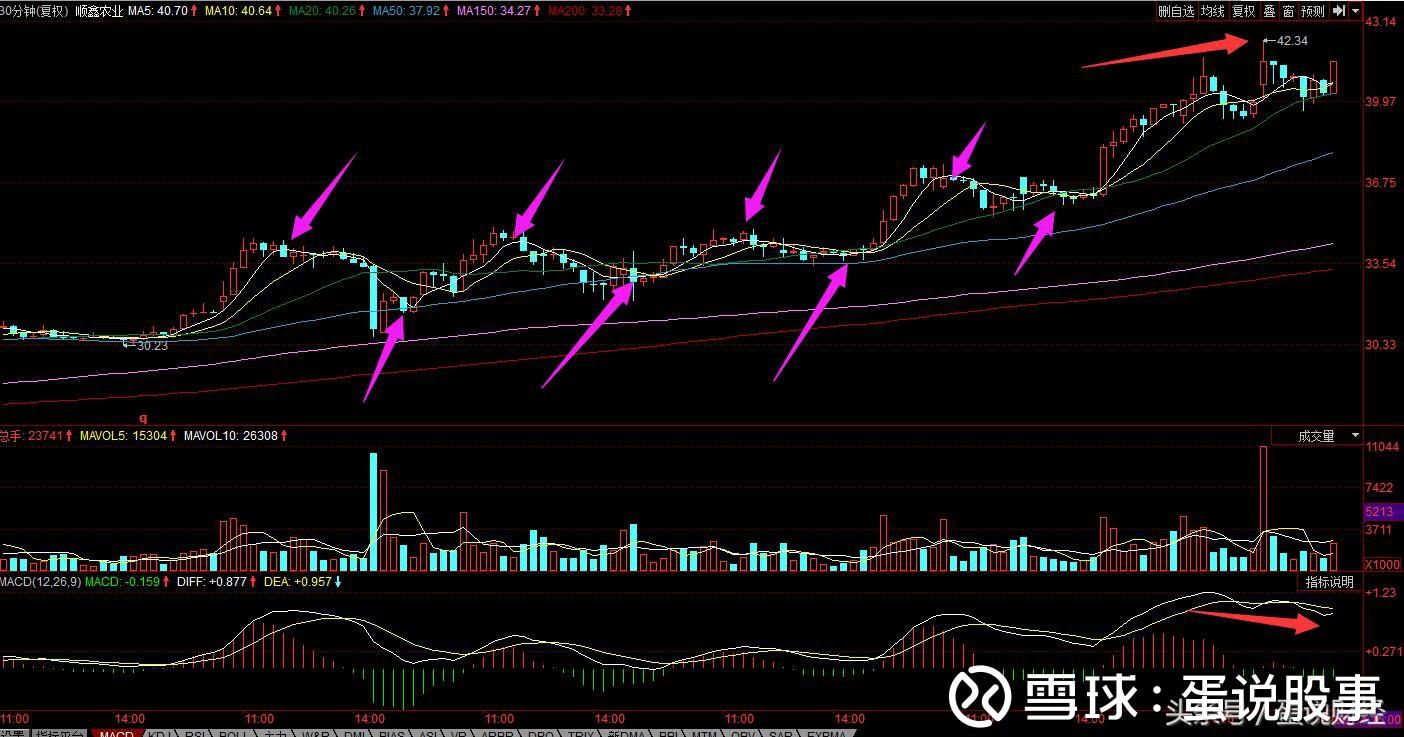This screenshot has width=1404, height=737.
Task: Click the 顺鑫农业 stock name
Action: pyautogui.click(x=99, y=11)
